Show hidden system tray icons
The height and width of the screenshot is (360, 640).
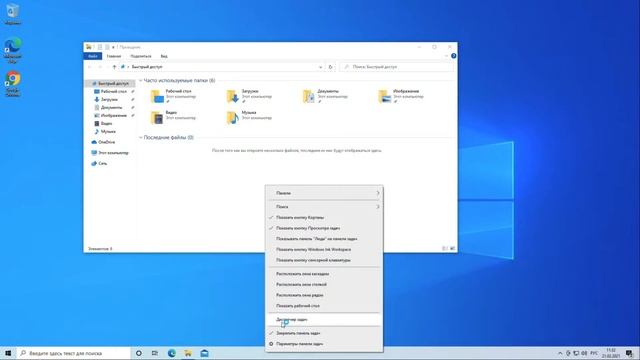560,353
